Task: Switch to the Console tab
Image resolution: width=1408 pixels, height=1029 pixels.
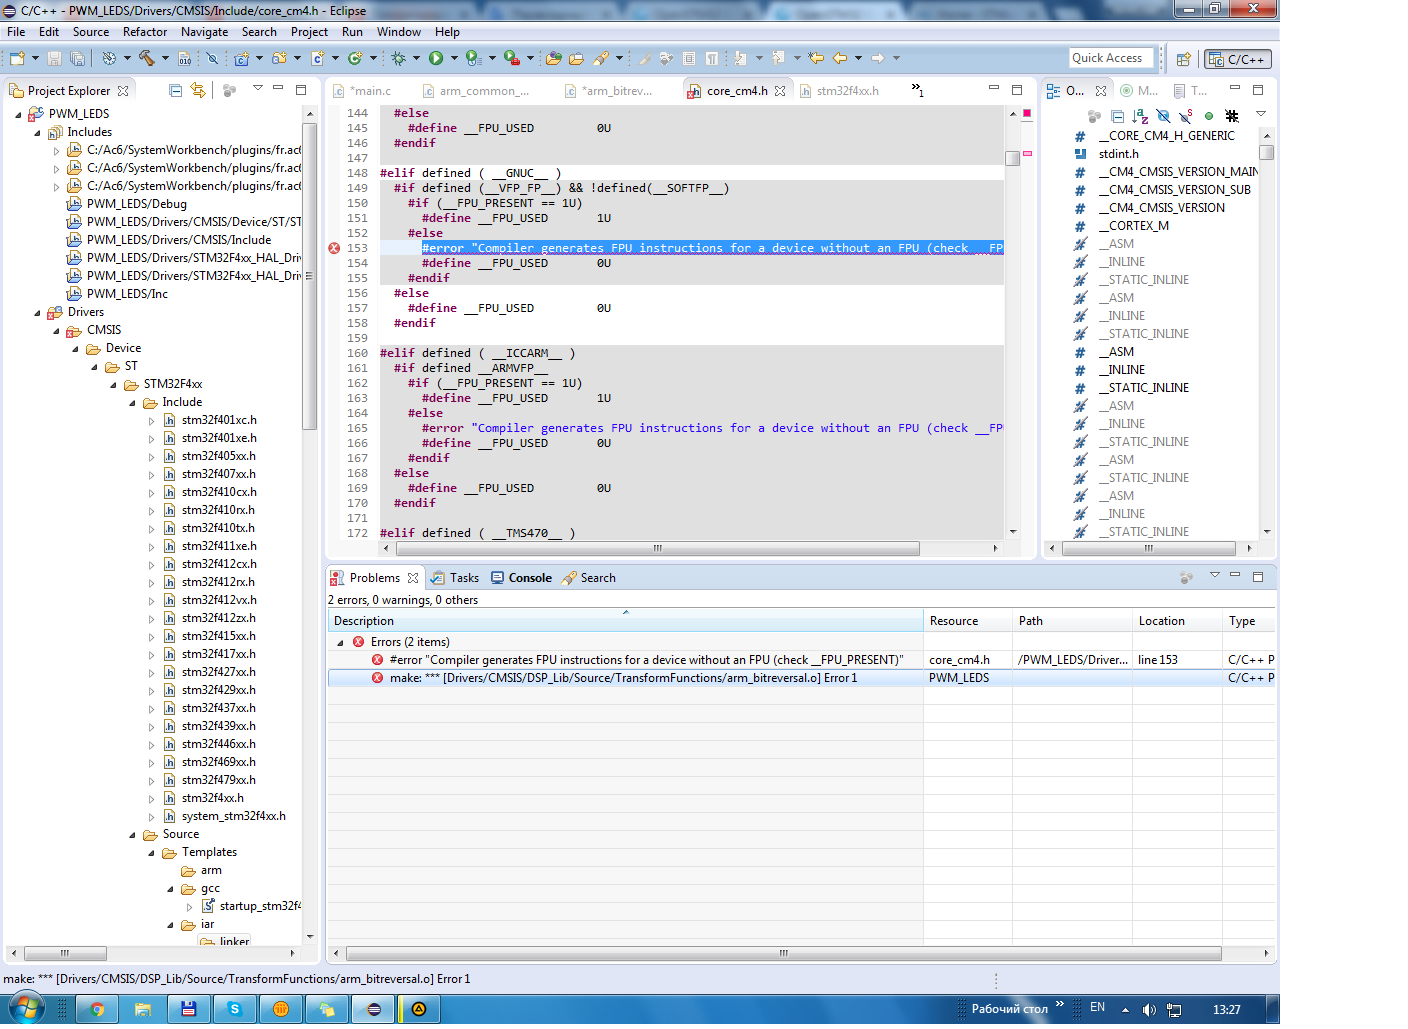Action: tap(529, 578)
